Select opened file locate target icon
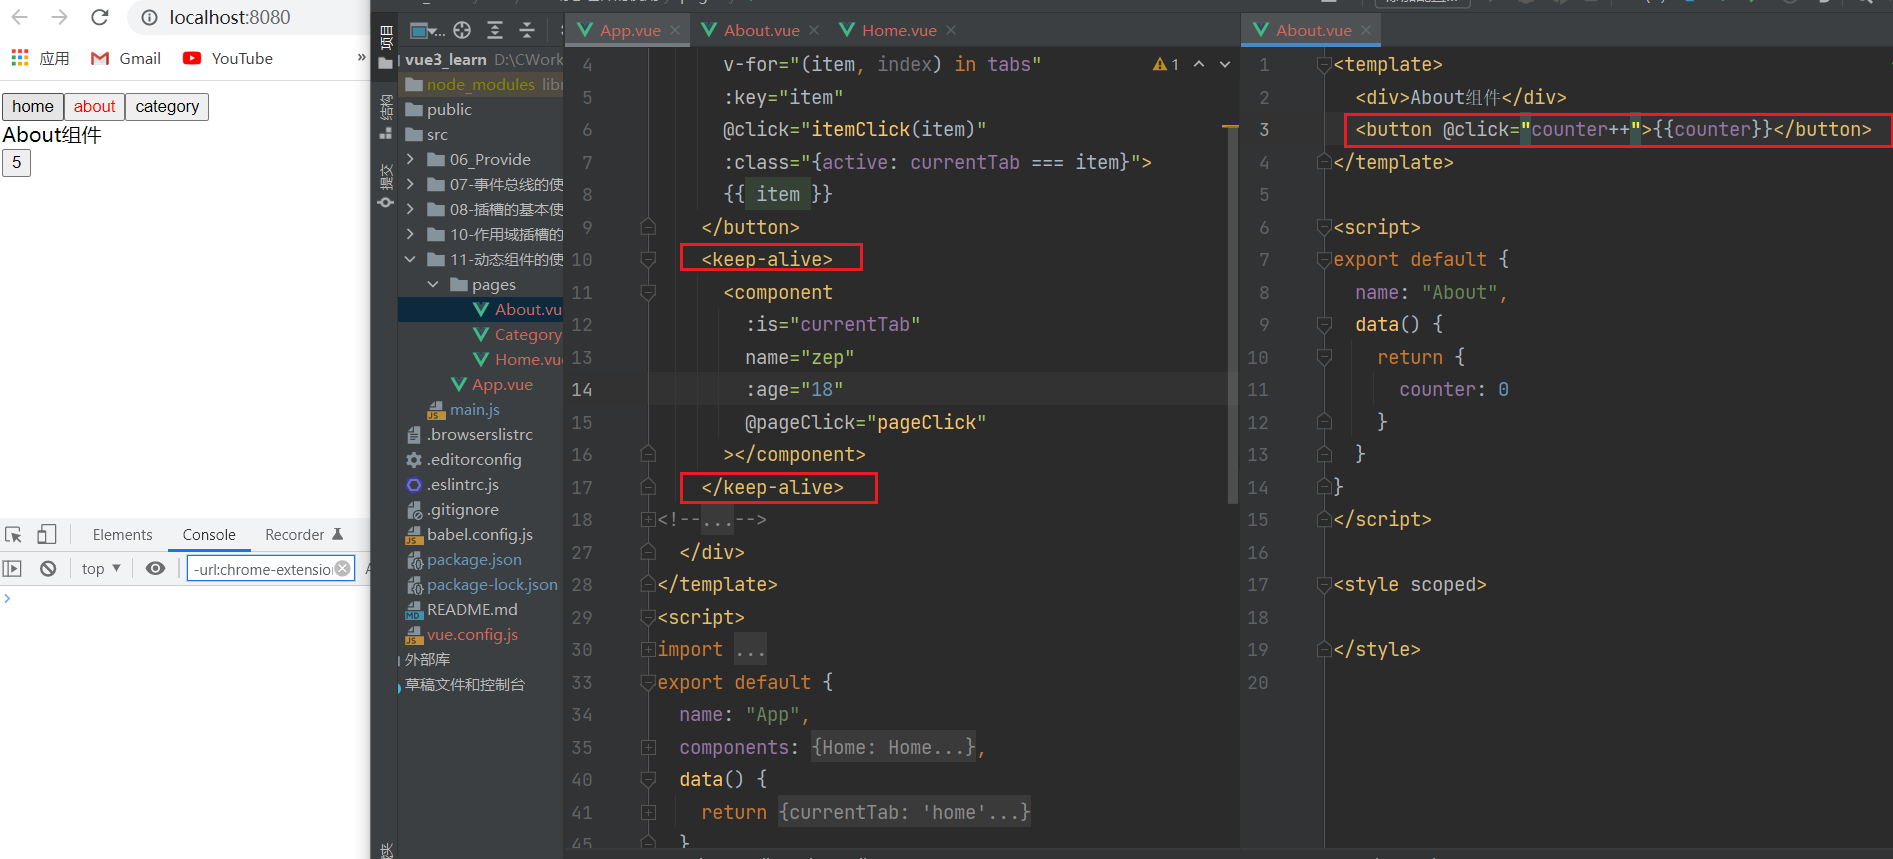Screen dimensions: 1893x859 click(462, 30)
